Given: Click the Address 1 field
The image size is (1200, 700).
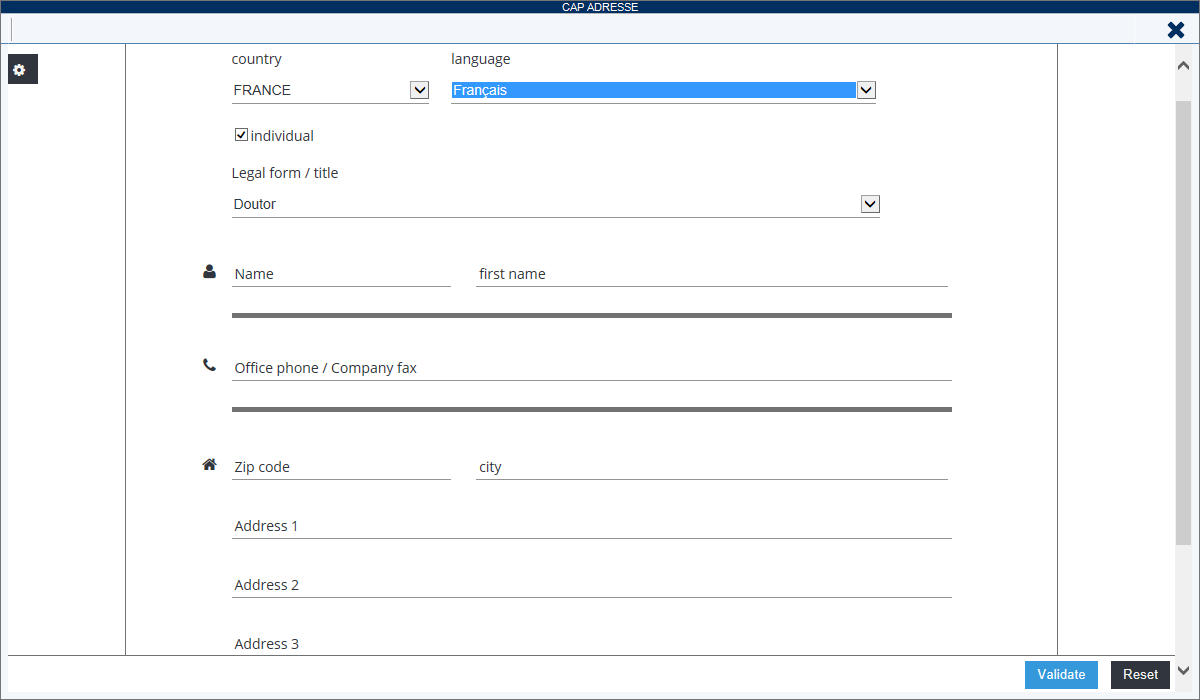Looking at the screenshot, I should point(590,526).
